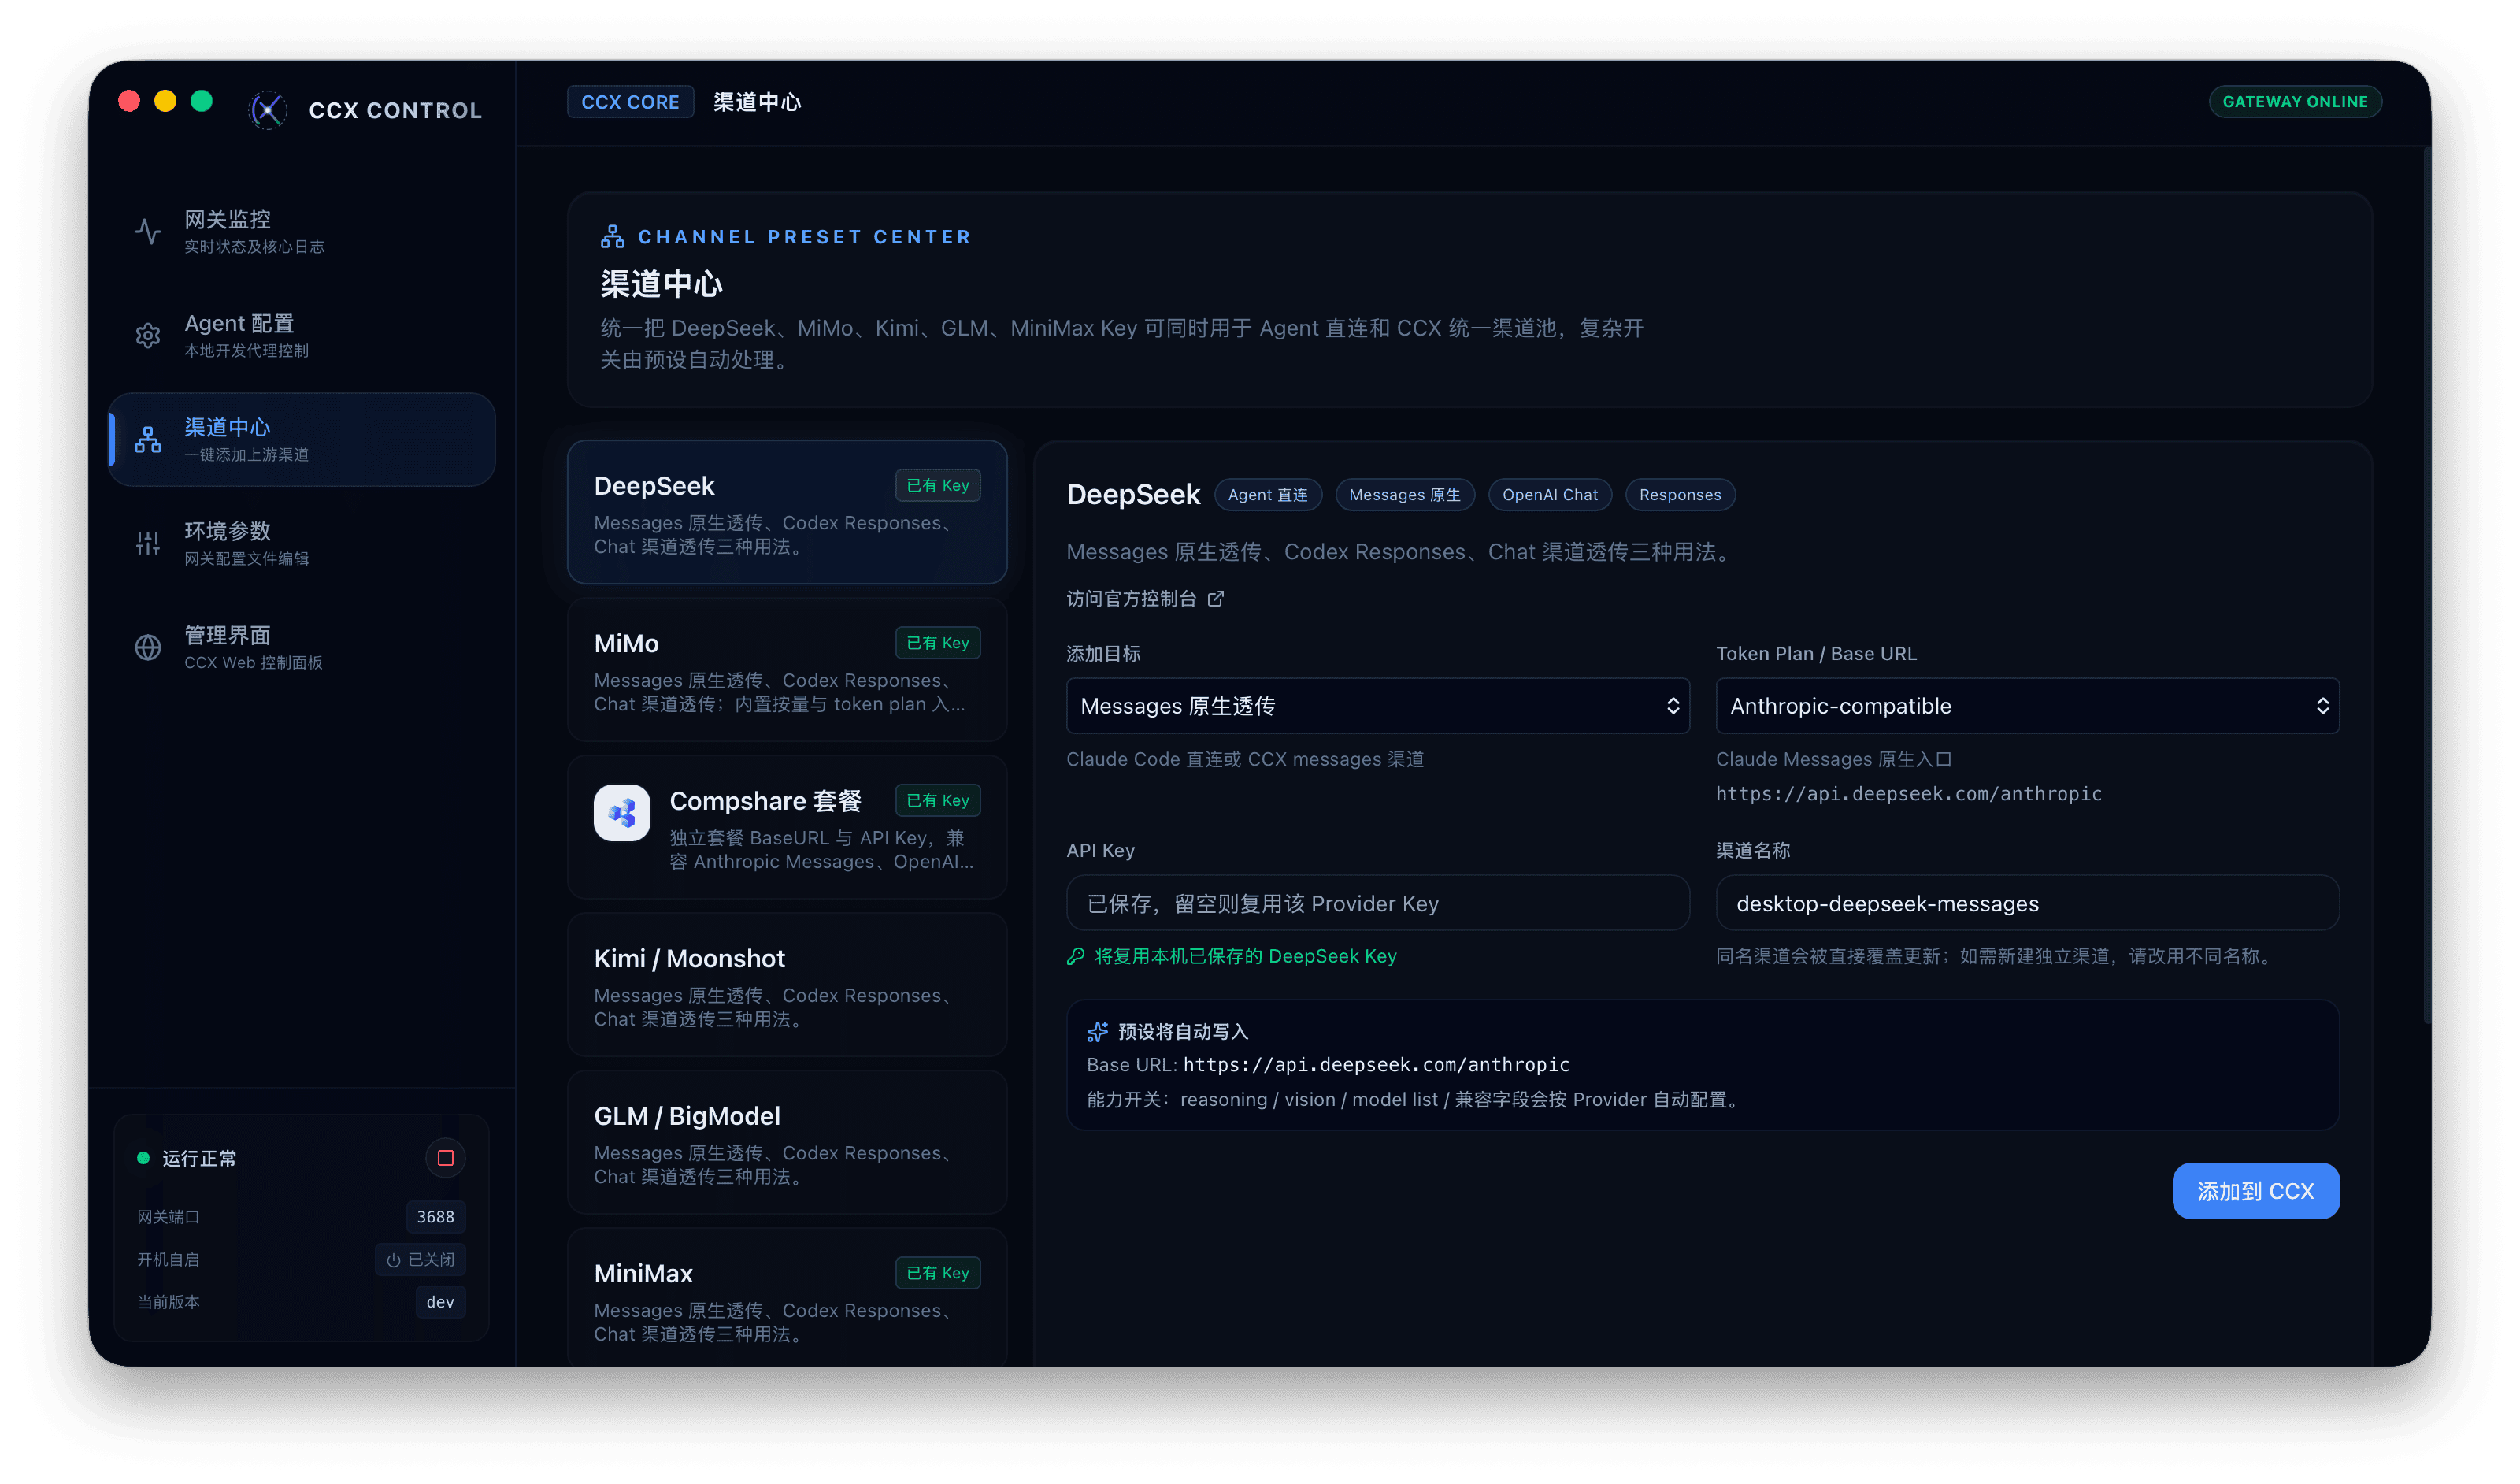Click the Responses tag
Viewport: 2520px width, 1484px height.
[1680, 495]
